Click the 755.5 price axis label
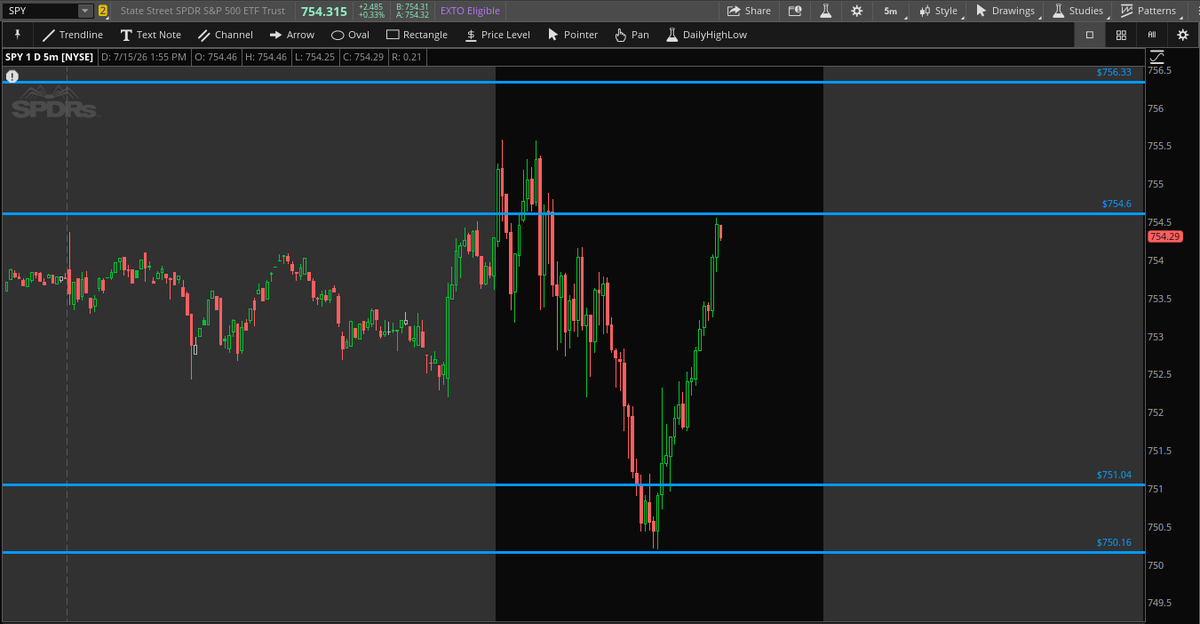This screenshot has width=1200, height=624. point(1161,146)
